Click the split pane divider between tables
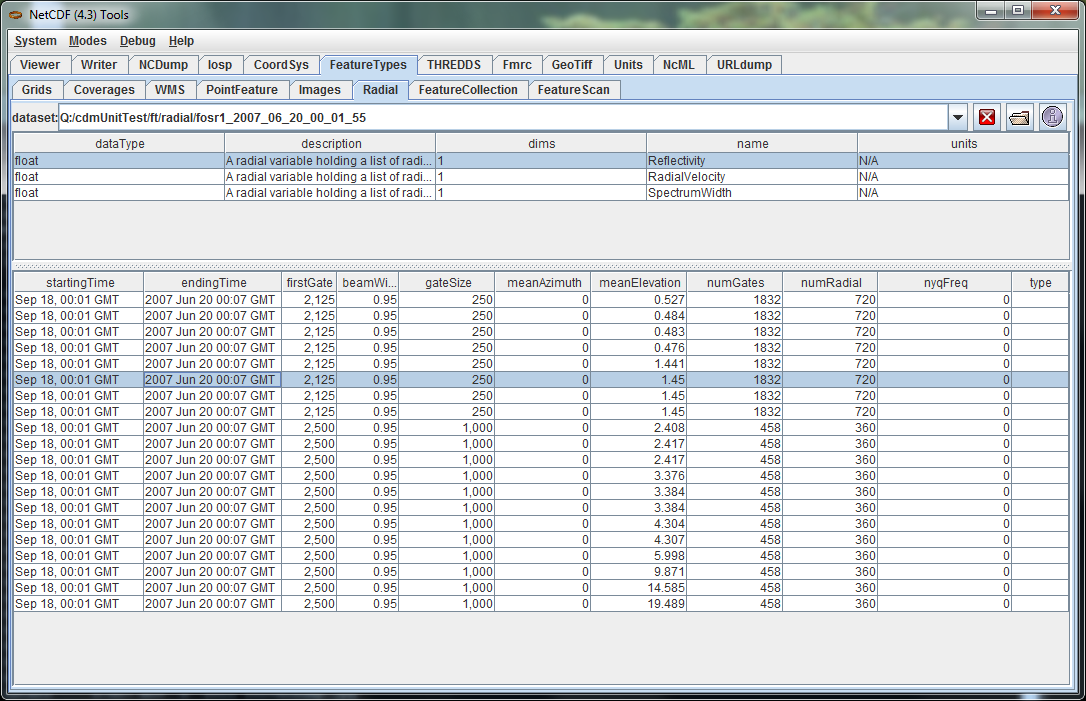 click(540, 266)
